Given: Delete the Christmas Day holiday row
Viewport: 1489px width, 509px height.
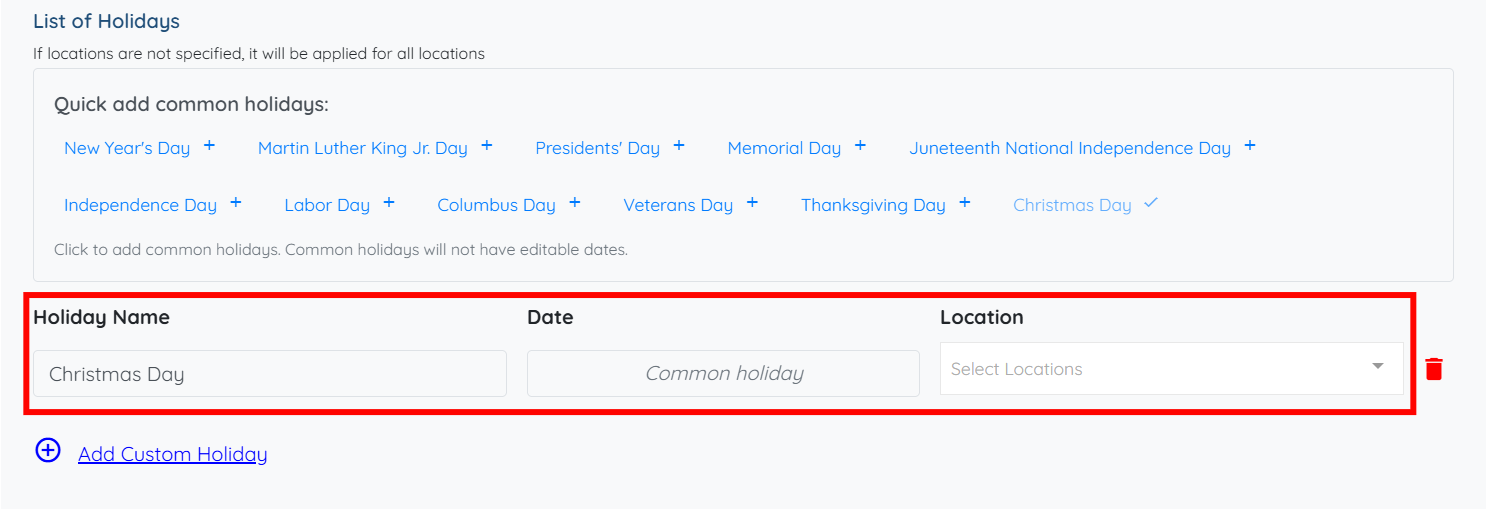Looking at the screenshot, I should (1434, 369).
